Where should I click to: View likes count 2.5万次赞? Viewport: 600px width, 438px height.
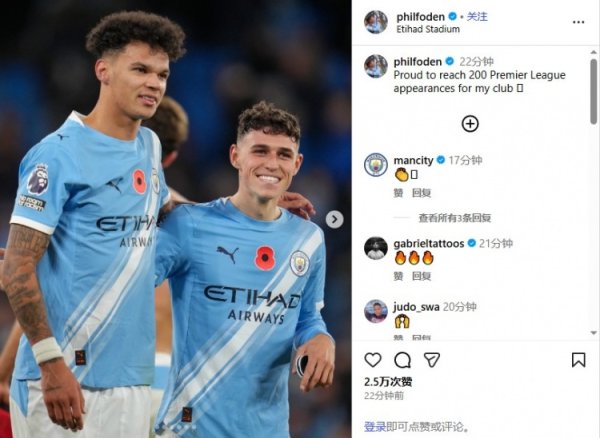pos(388,382)
